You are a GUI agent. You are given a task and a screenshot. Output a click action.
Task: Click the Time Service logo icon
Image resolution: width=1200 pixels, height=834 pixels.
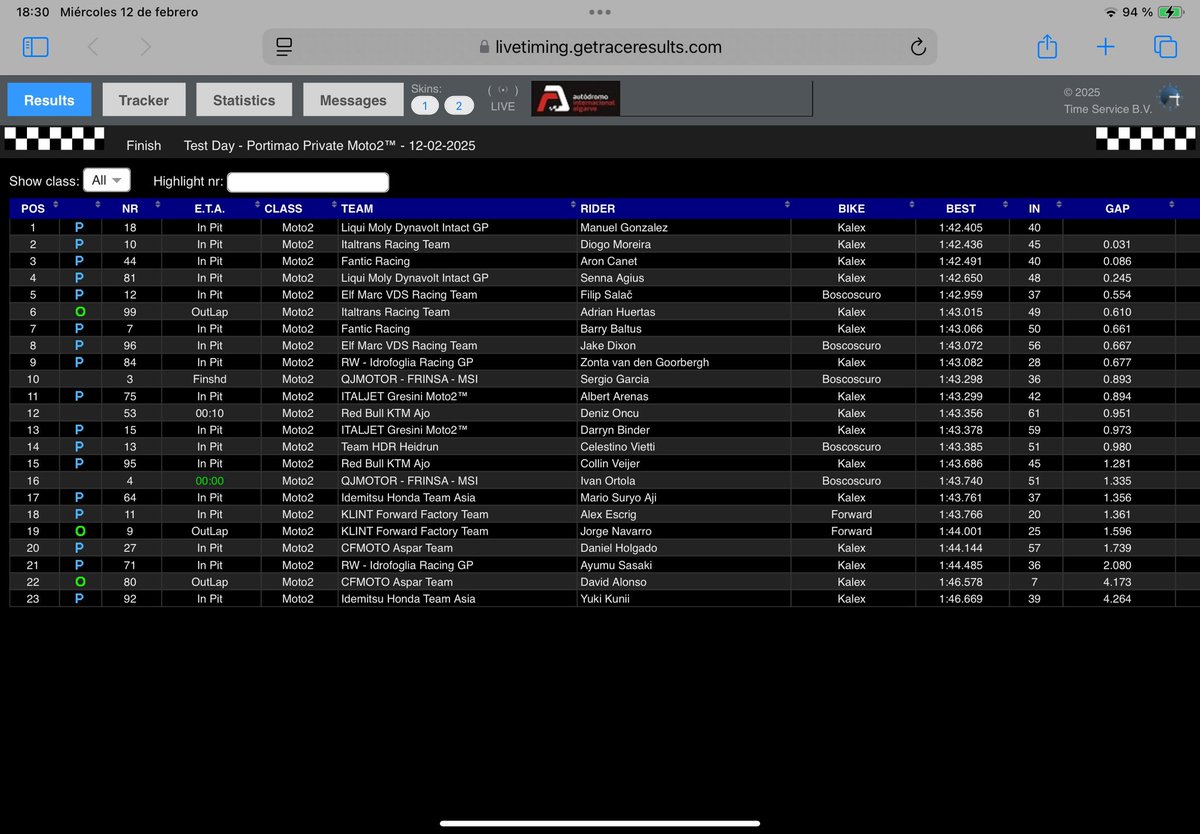pos(1169,97)
